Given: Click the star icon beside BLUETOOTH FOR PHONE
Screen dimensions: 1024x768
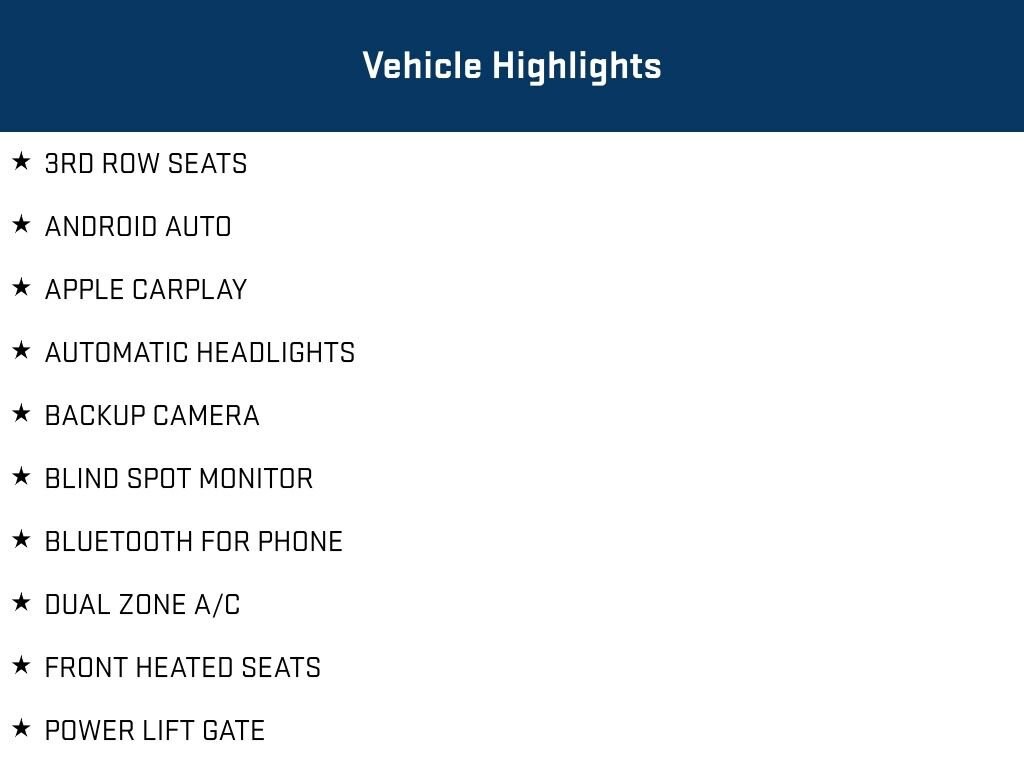Looking at the screenshot, I should point(21,540).
